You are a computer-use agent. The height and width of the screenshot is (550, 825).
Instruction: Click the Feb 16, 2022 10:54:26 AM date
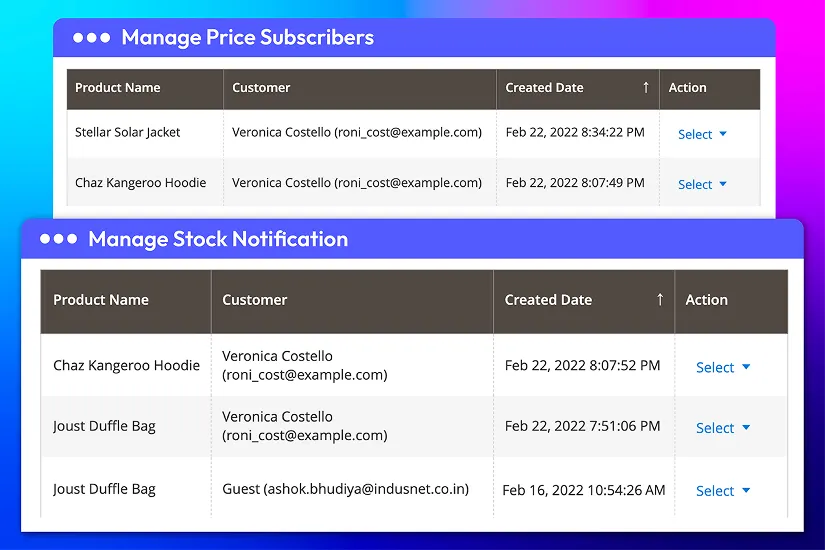coord(584,490)
